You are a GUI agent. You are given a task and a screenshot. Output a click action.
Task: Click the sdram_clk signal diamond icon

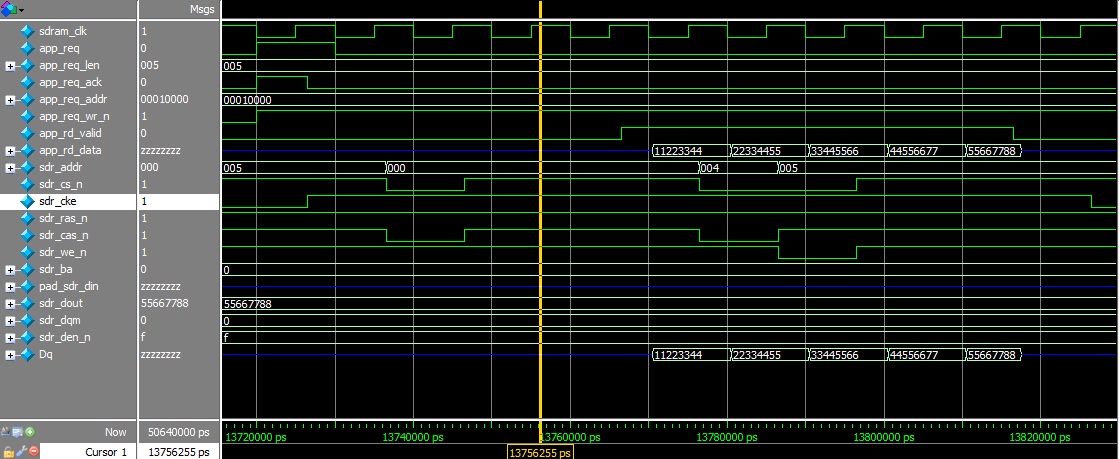[27, 31]
